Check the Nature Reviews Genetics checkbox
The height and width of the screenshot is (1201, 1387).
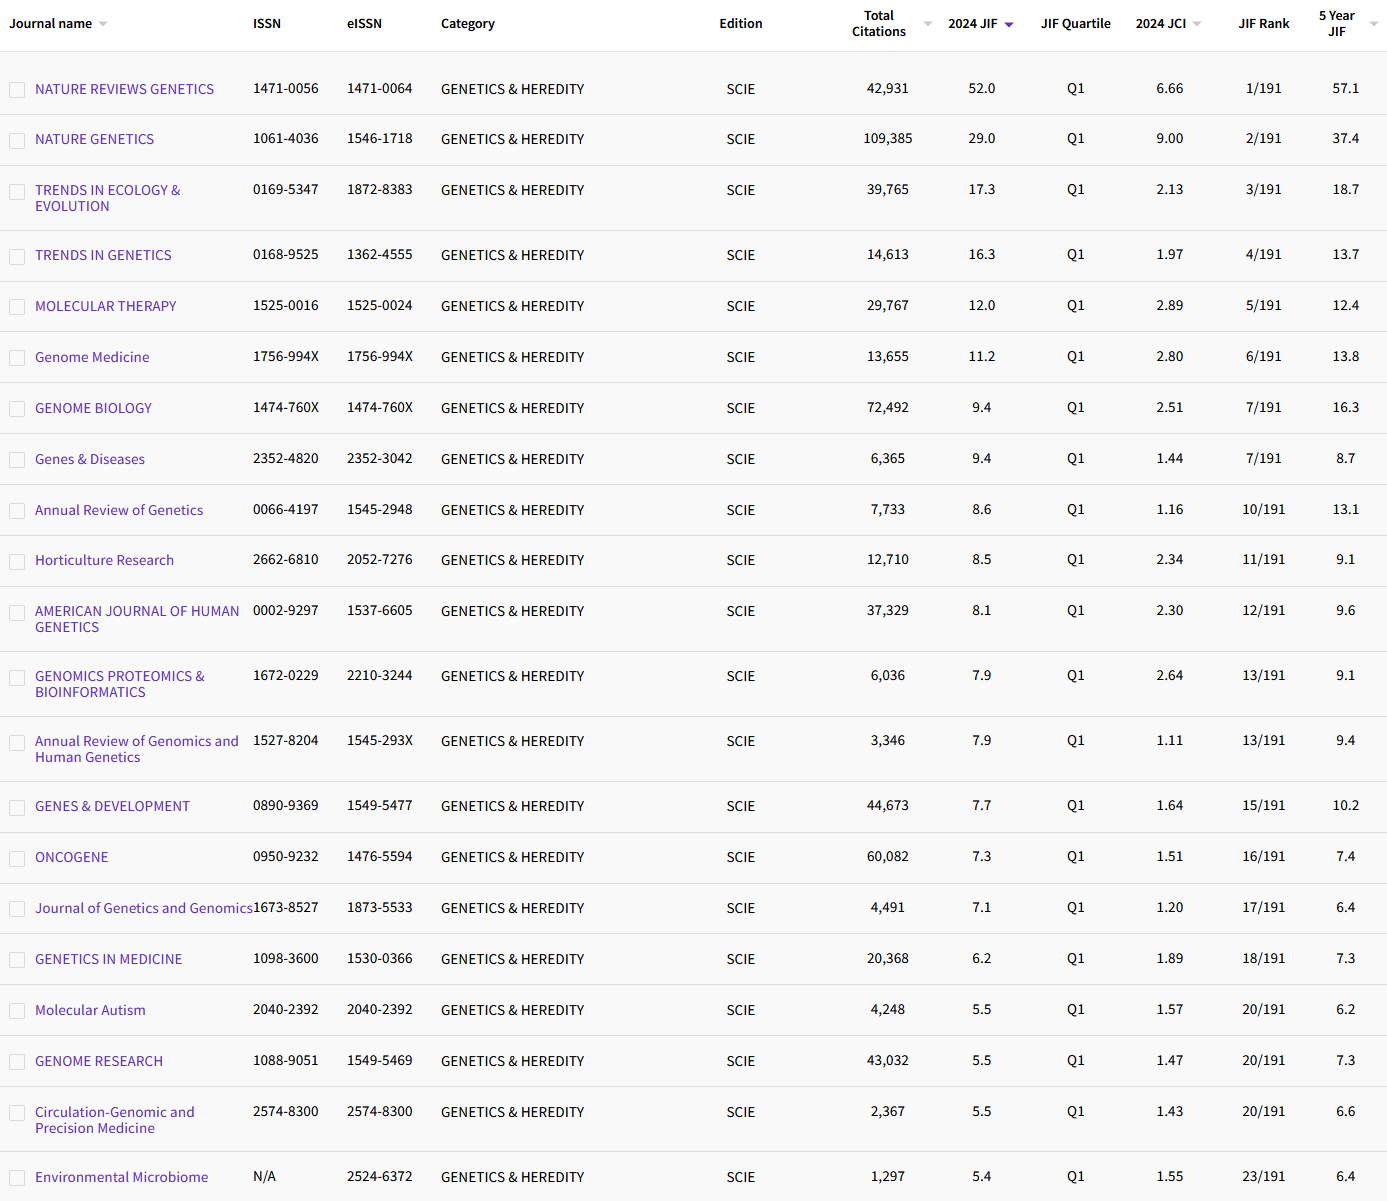[17, 90]
